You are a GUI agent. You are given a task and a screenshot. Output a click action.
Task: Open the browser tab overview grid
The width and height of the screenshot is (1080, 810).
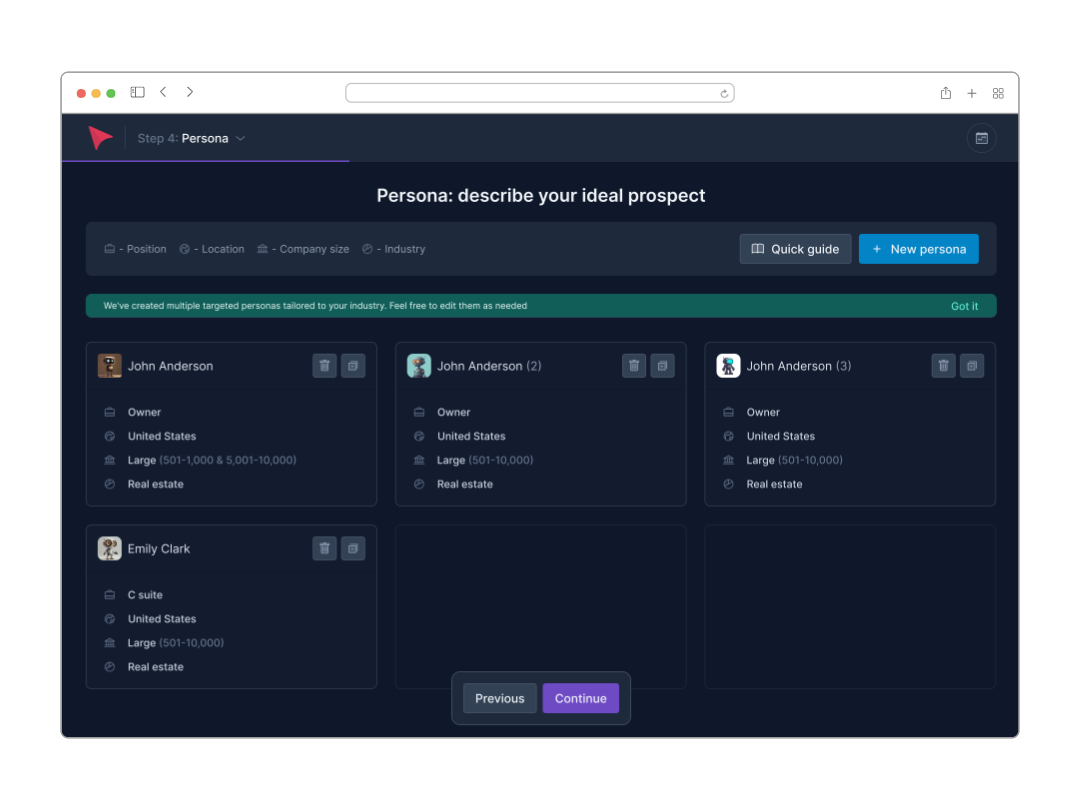[998, 92]
